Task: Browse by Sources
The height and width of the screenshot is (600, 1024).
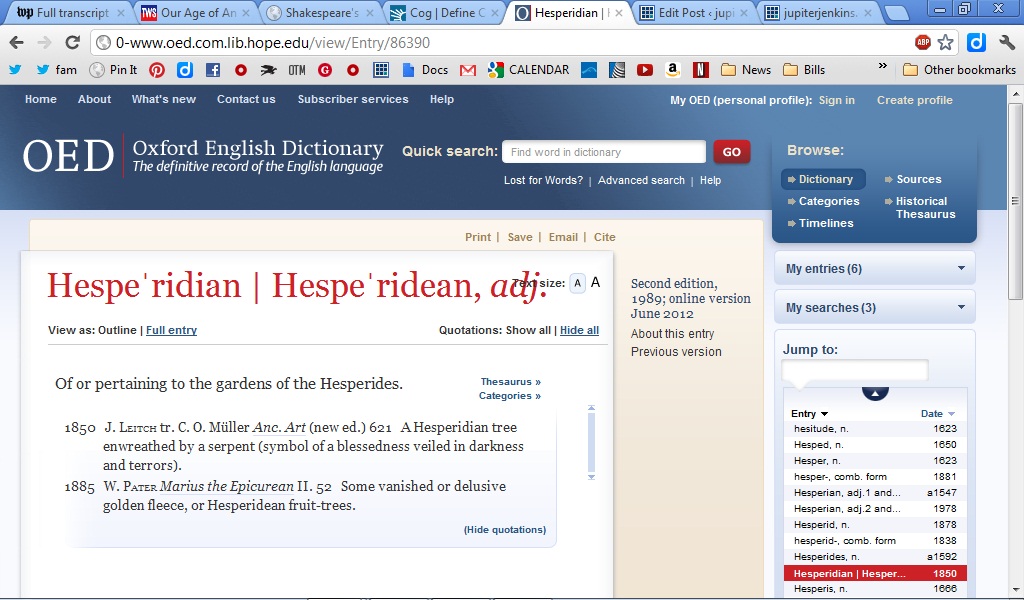Action: click(x=913, y=179)
